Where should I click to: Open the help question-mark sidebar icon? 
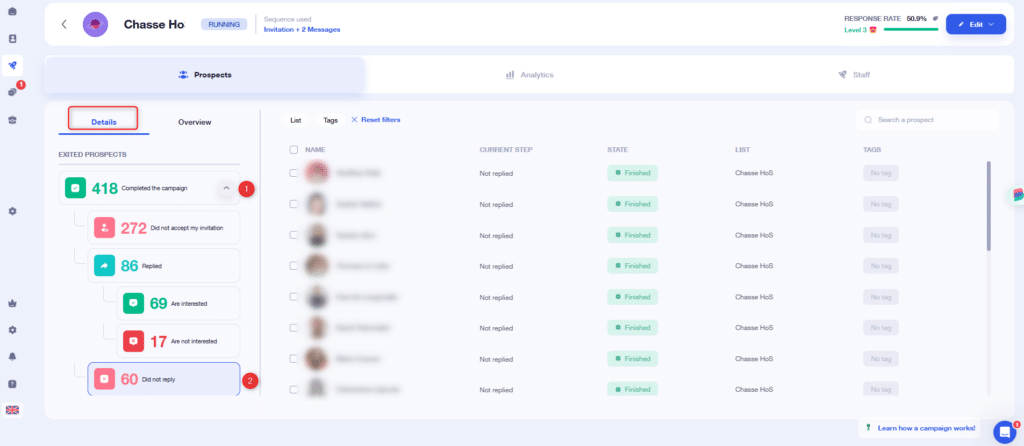tap(12, 383)
